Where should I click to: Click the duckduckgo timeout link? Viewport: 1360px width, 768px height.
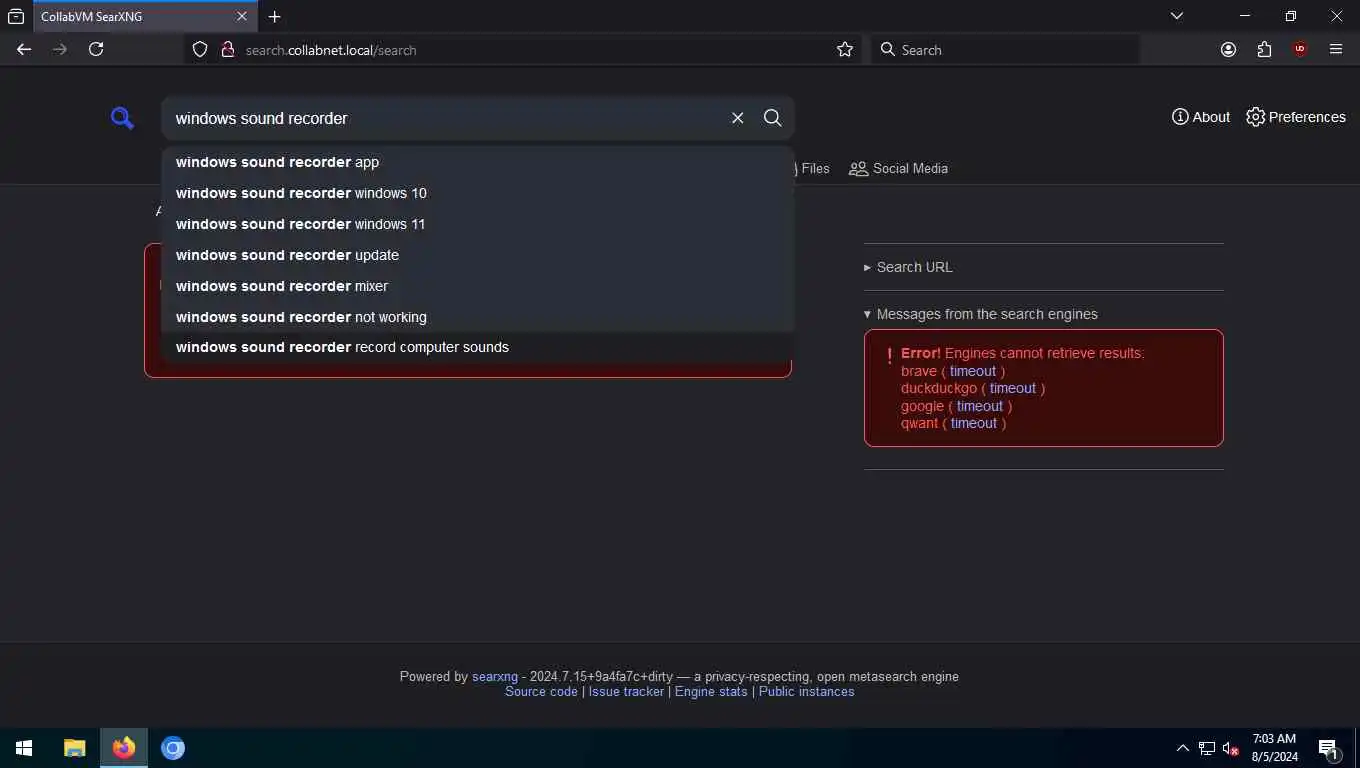tap(1013, 388)
